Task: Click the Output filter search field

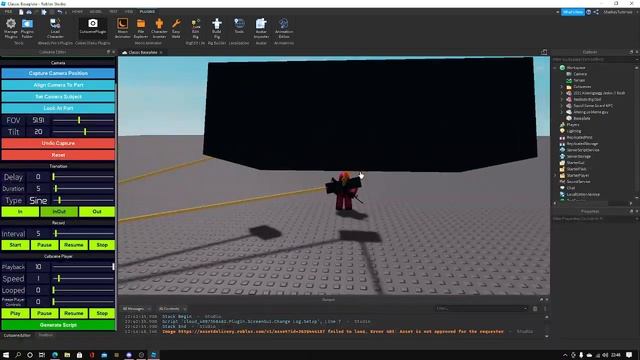Action: (x=481, y=309)
